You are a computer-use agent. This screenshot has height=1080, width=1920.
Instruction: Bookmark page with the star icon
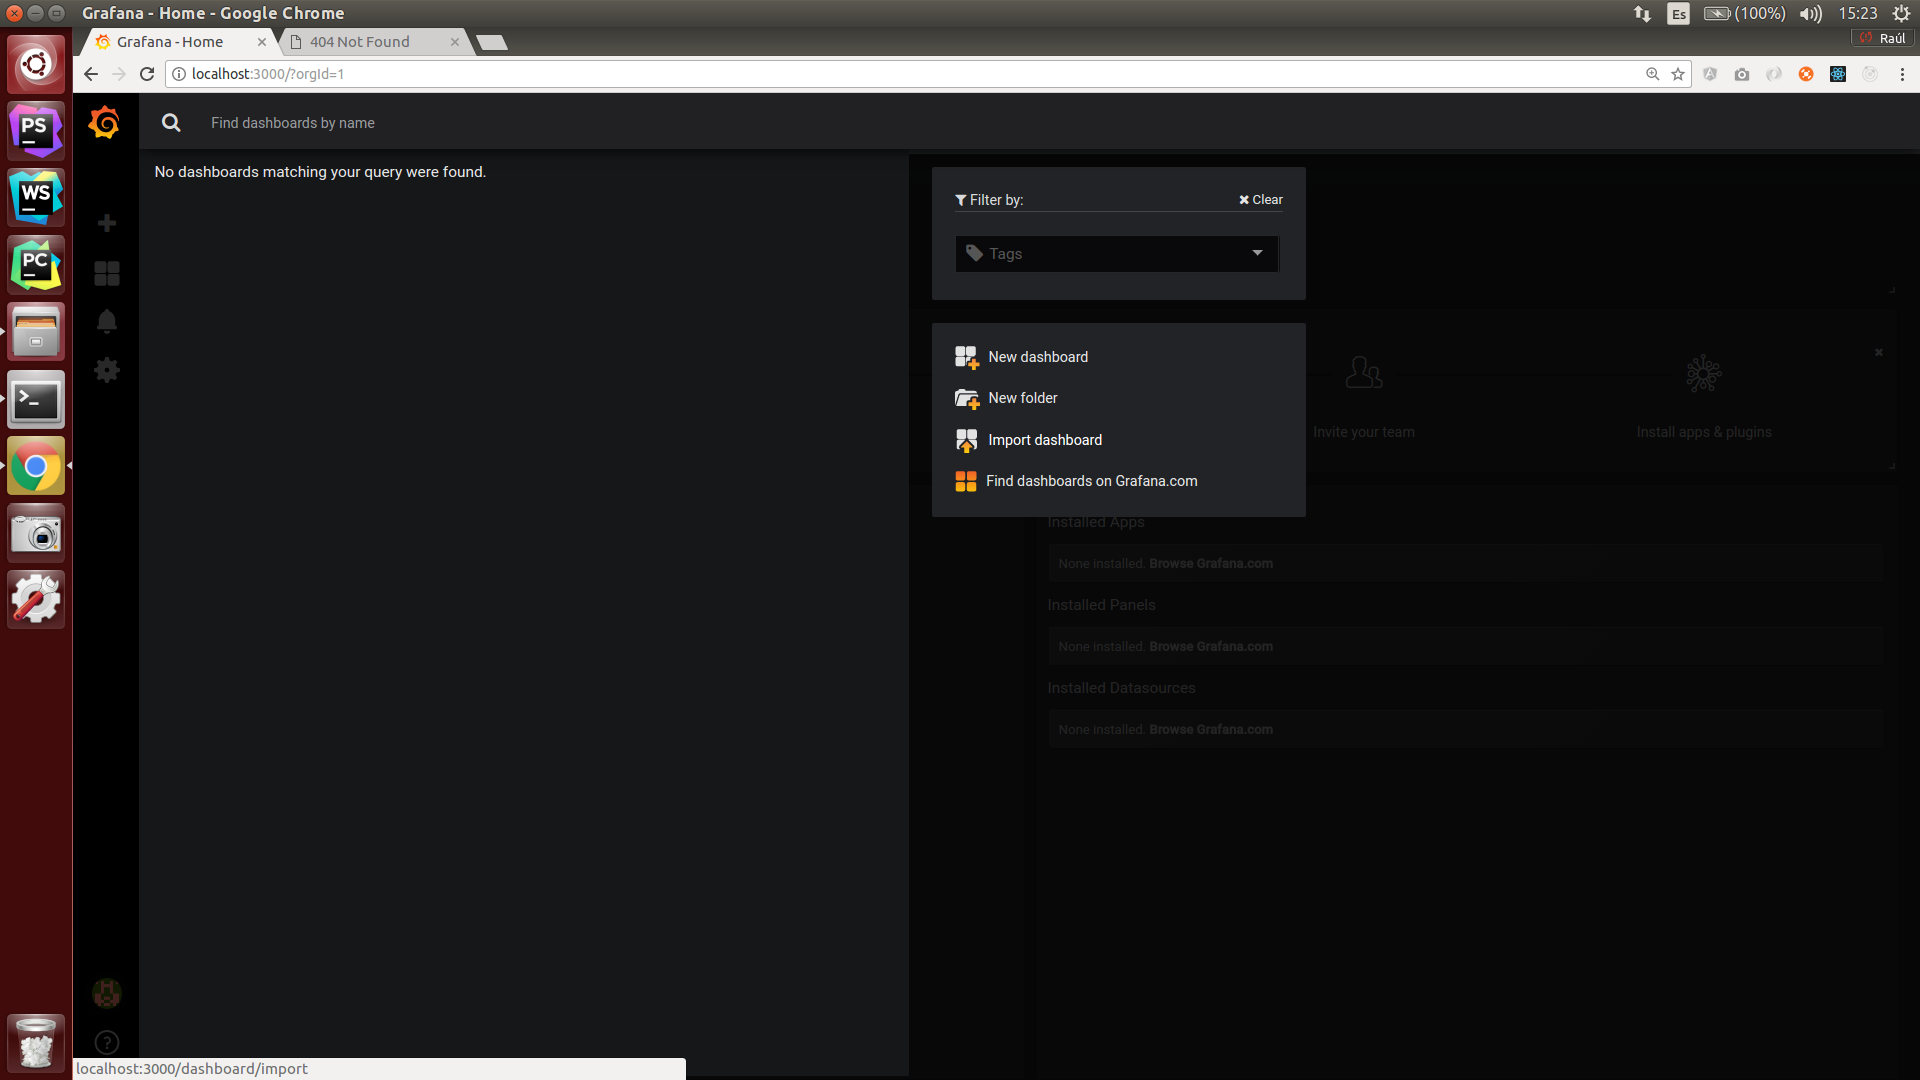pos(1678,74)
